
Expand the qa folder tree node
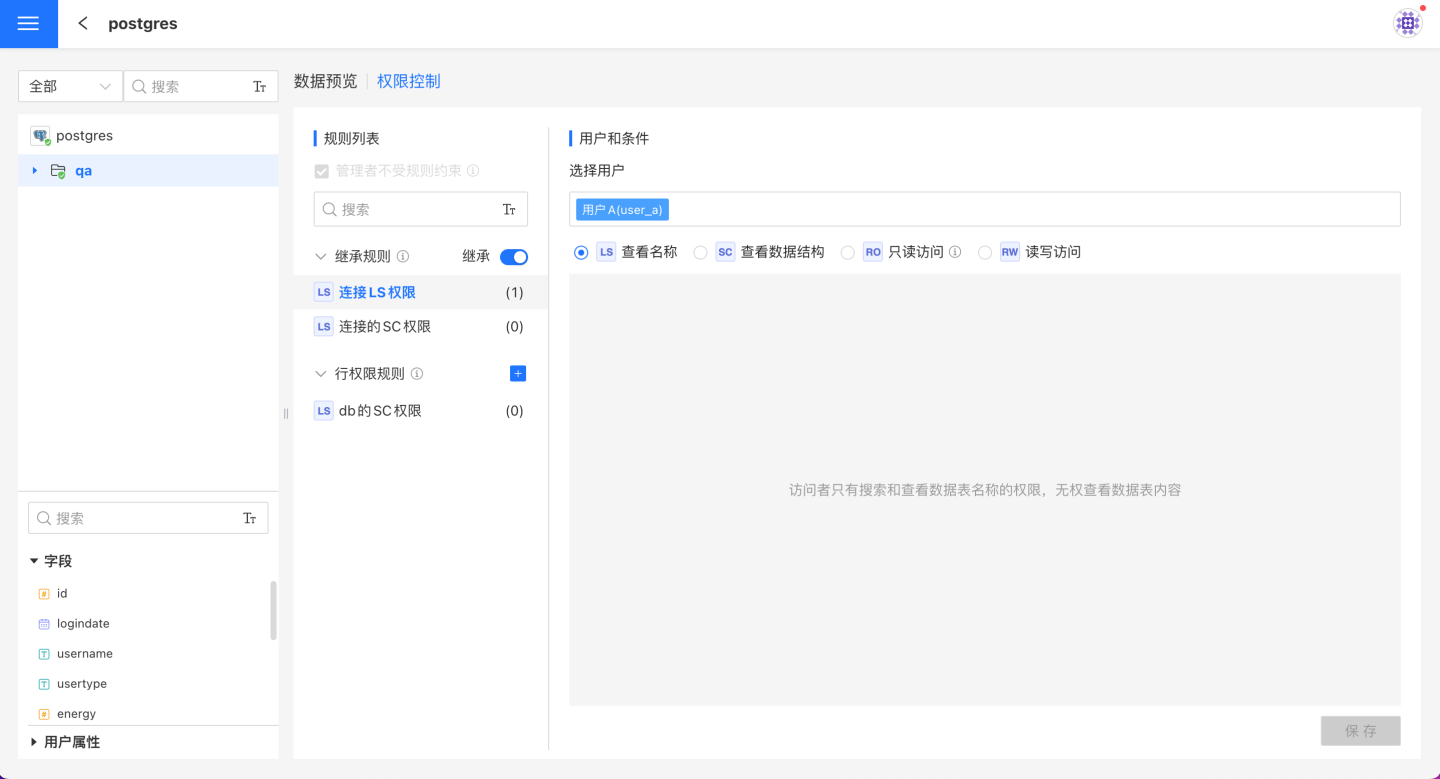(35, 171)
